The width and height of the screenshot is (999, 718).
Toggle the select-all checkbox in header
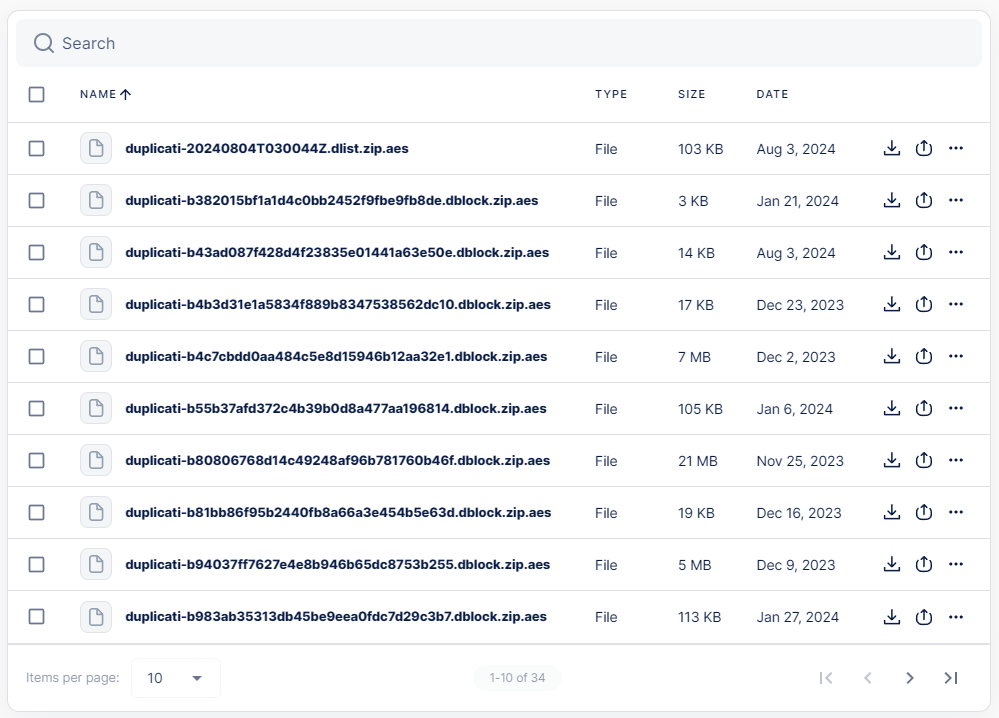coord(37,94)
